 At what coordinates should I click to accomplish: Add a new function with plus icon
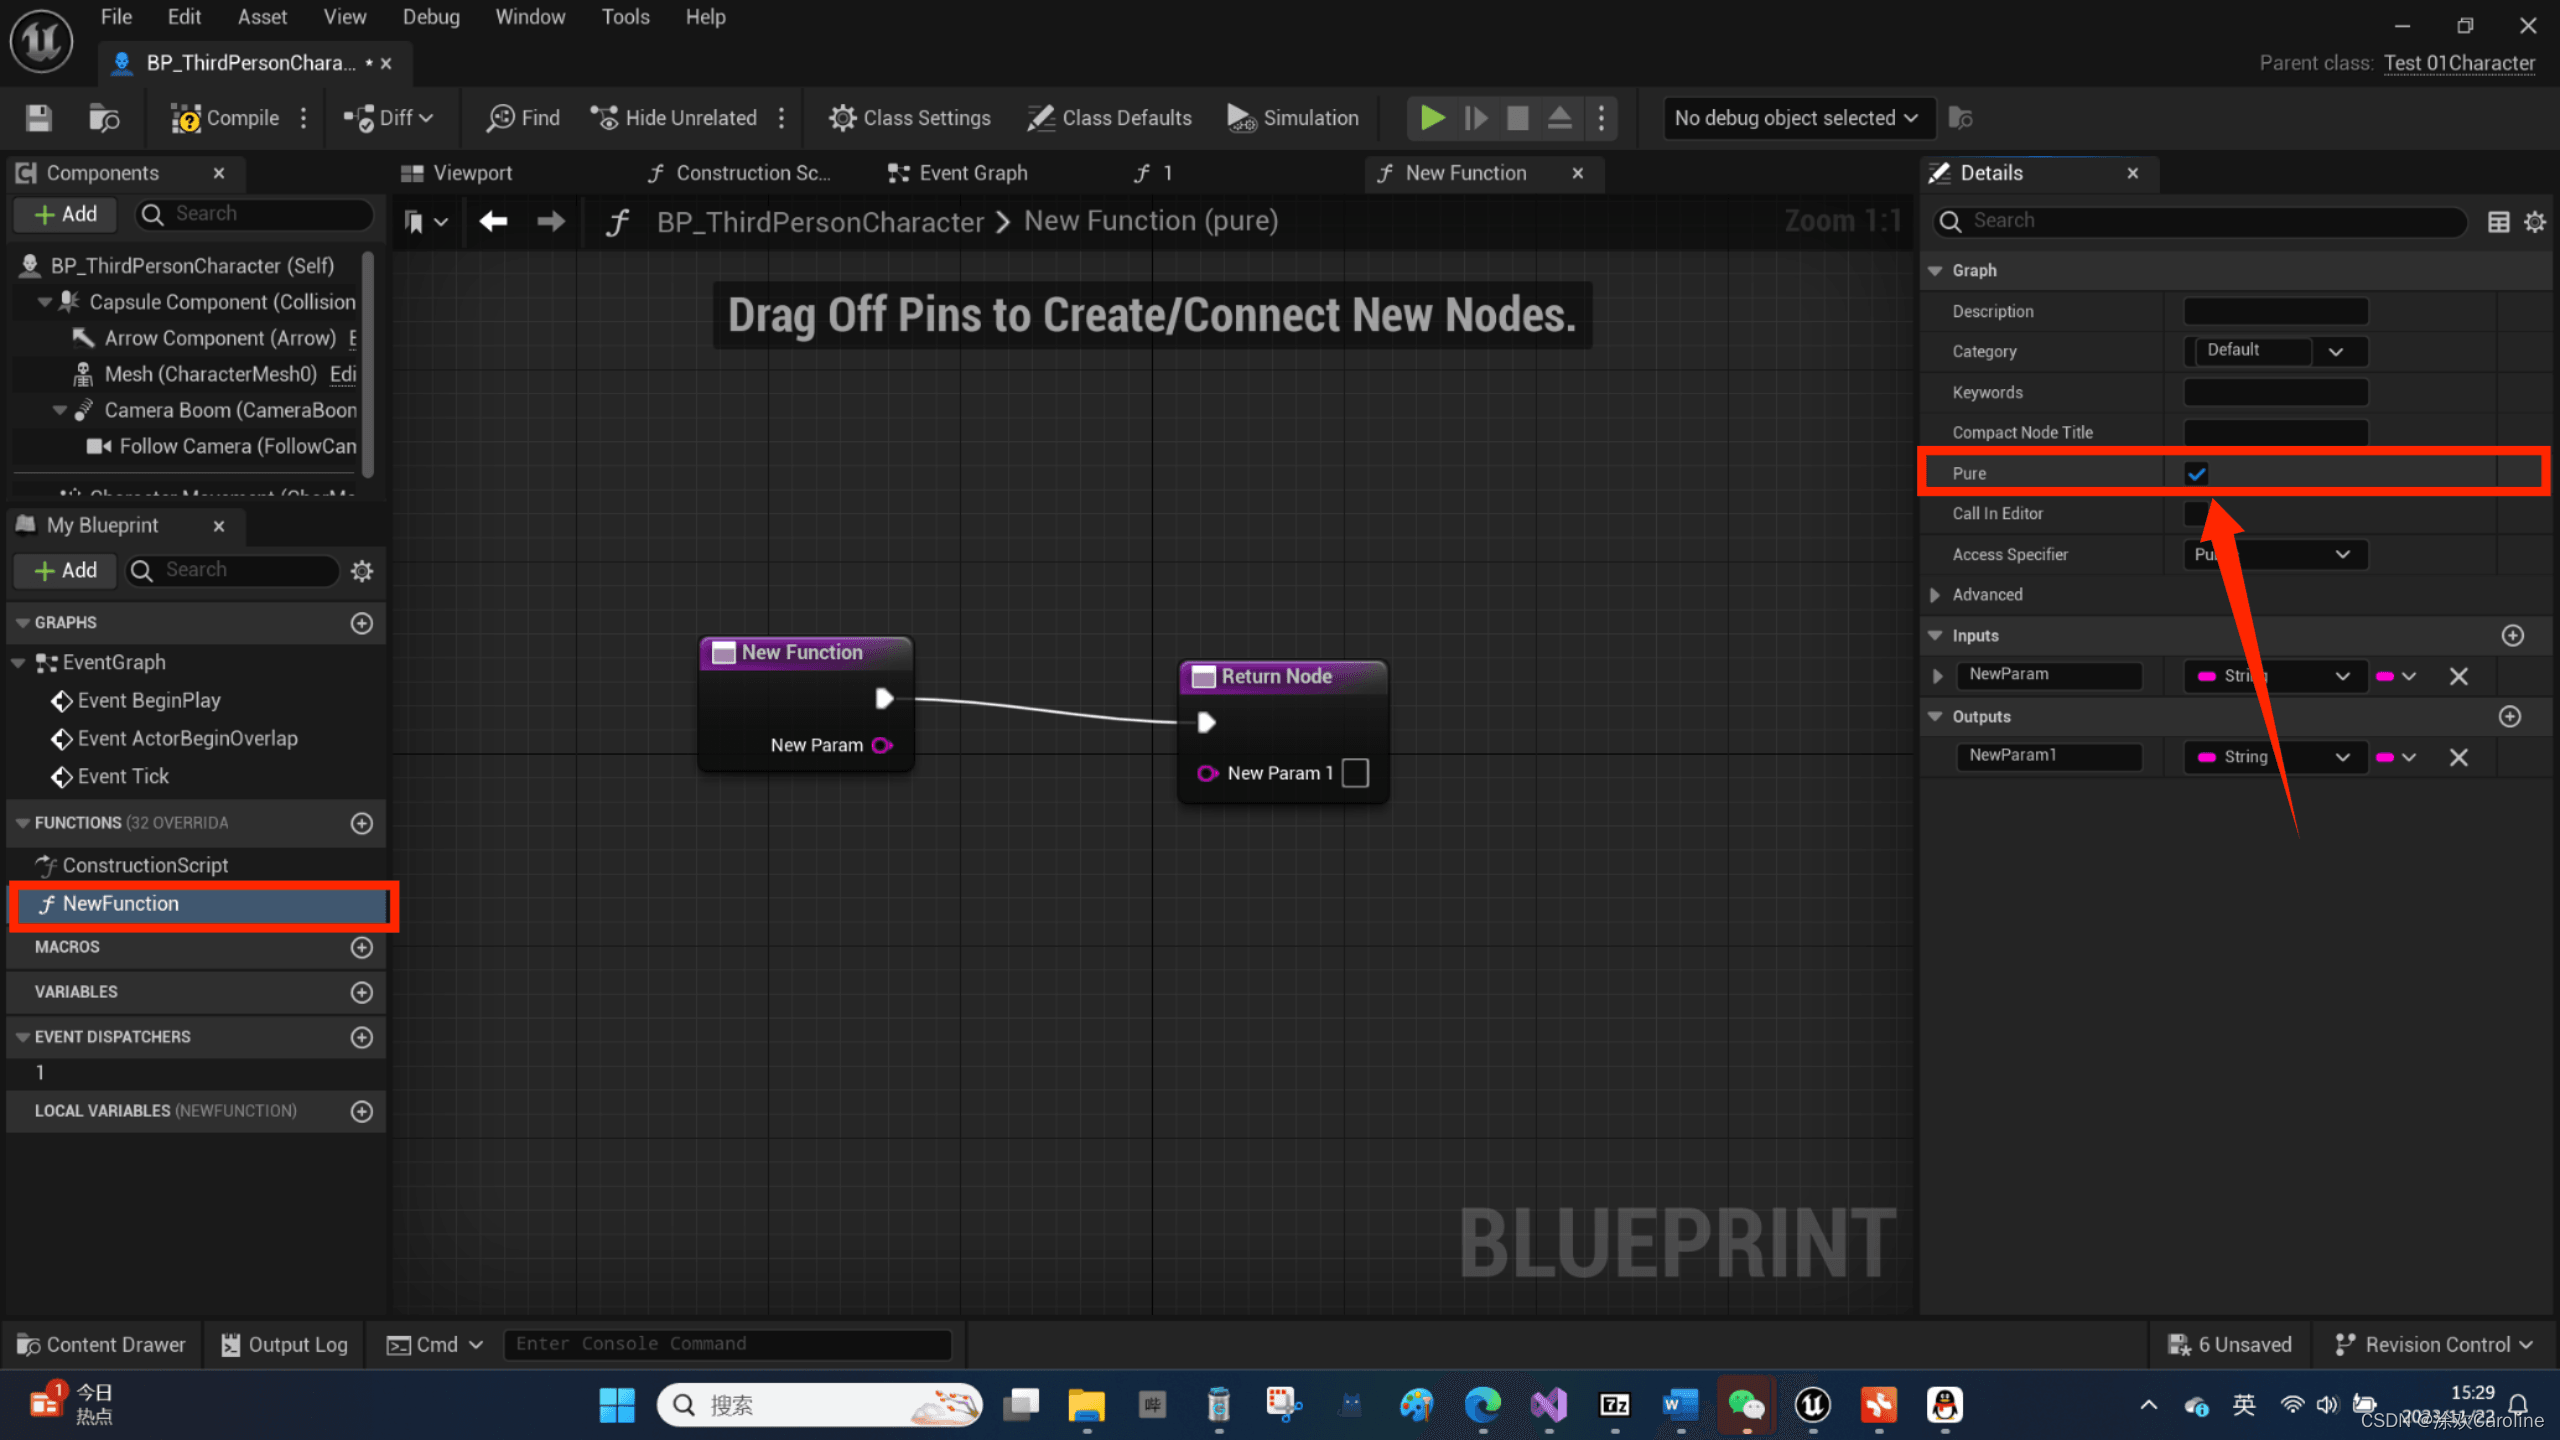pyautogui.click(x=362, y=823)
